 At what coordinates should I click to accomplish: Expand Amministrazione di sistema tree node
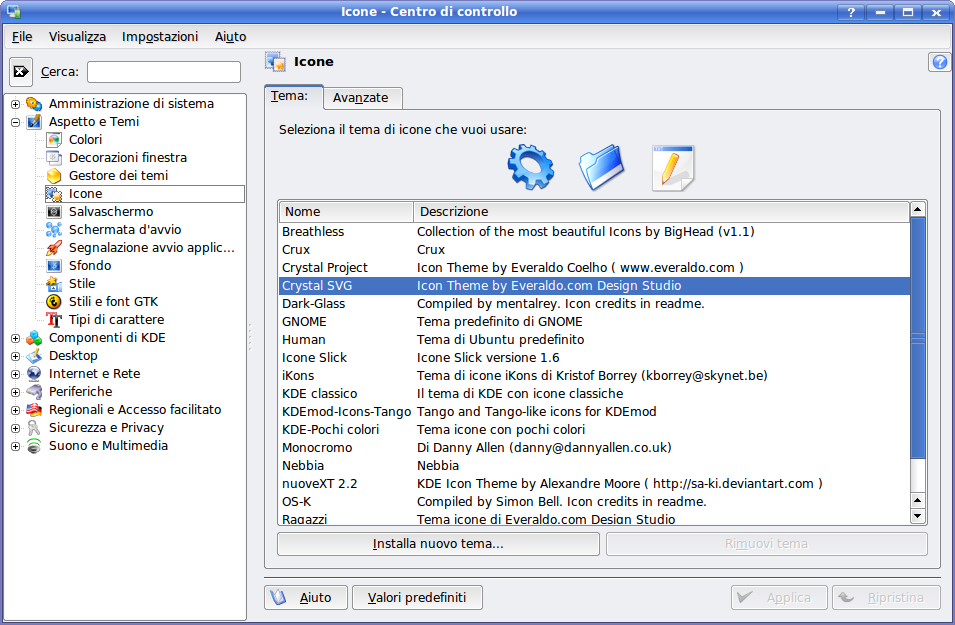15,104
